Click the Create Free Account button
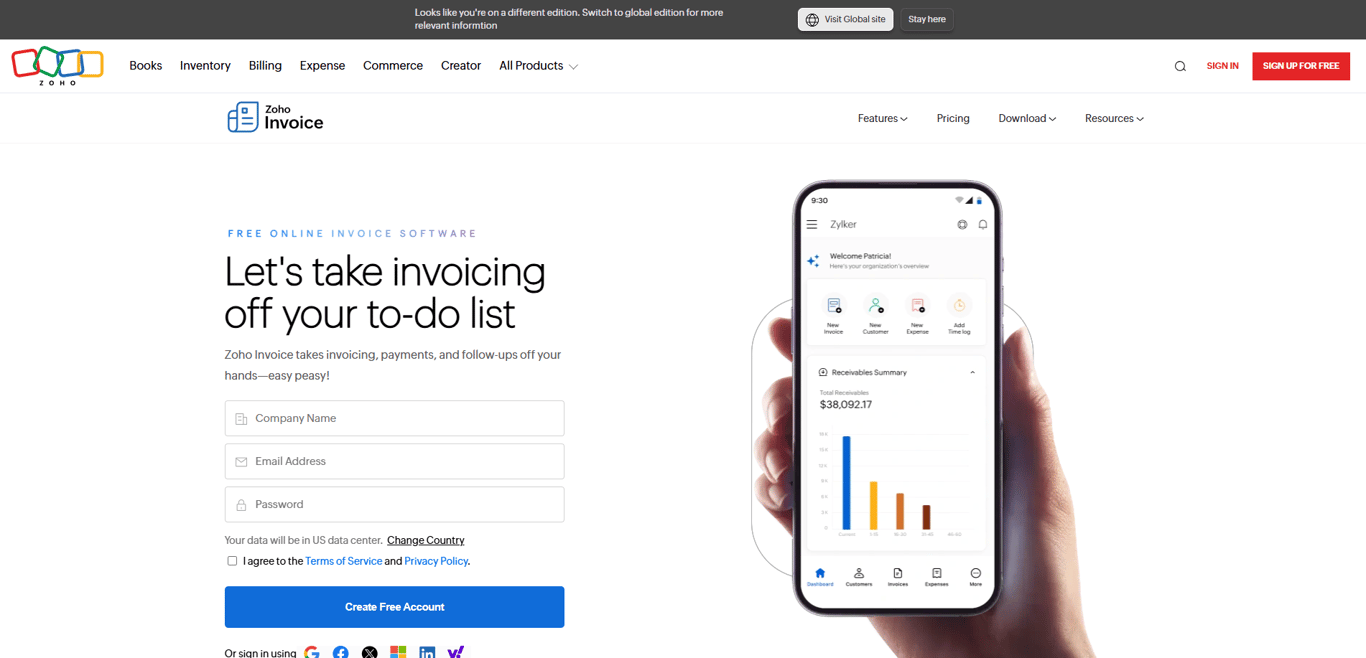The image size is (1366, 658). [394, 607]
